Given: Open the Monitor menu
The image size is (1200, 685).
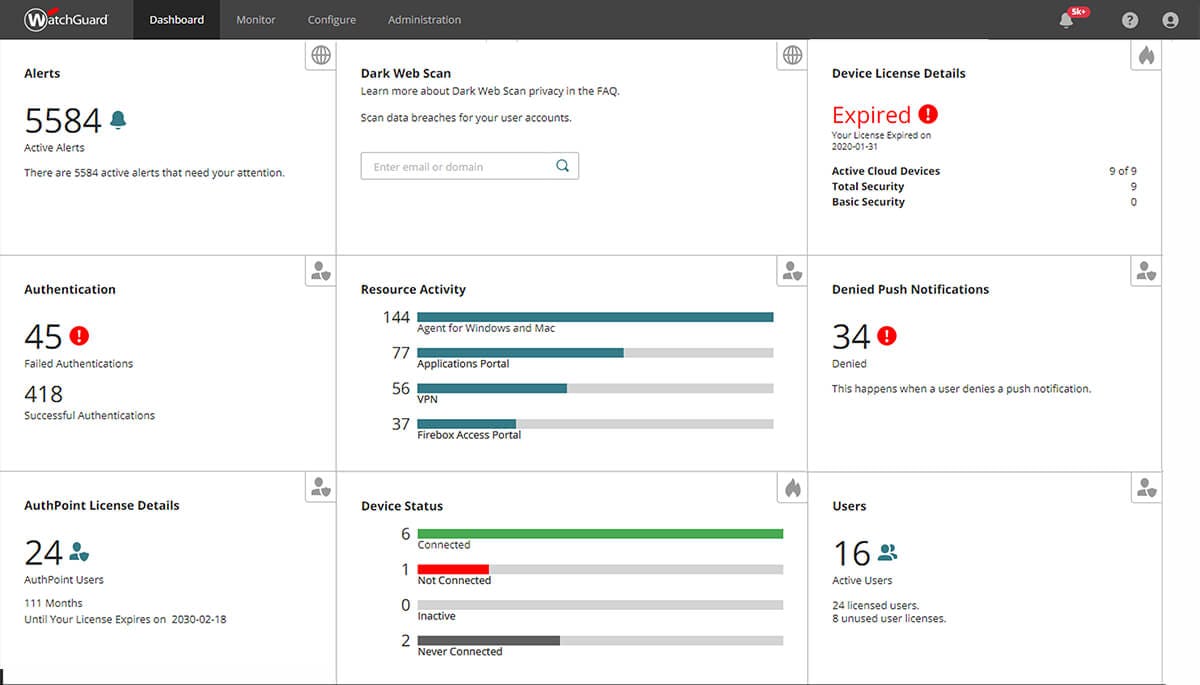Looking at the screenshot, I should click(x=255, y=20).
